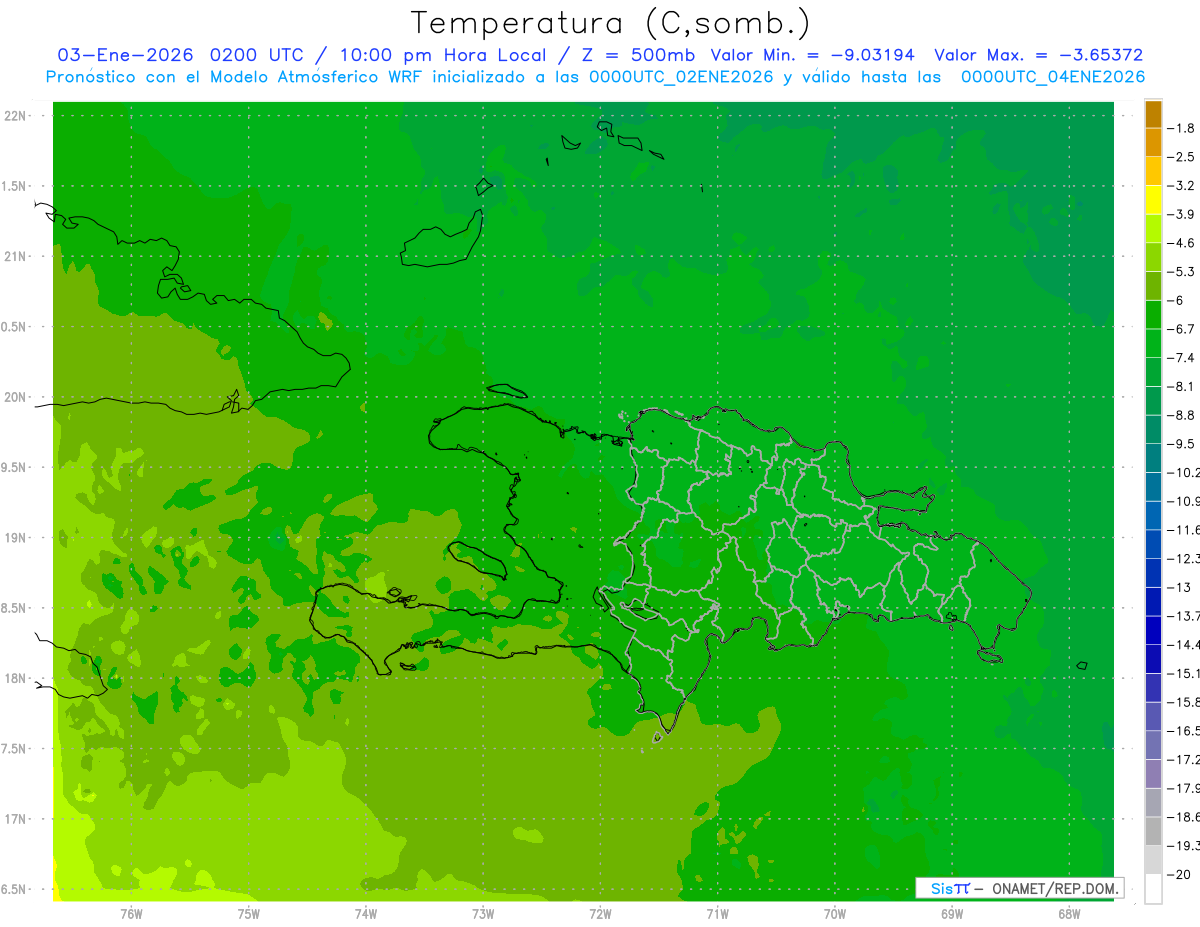Click the "-7.4" legend value

coord(1183,358)
